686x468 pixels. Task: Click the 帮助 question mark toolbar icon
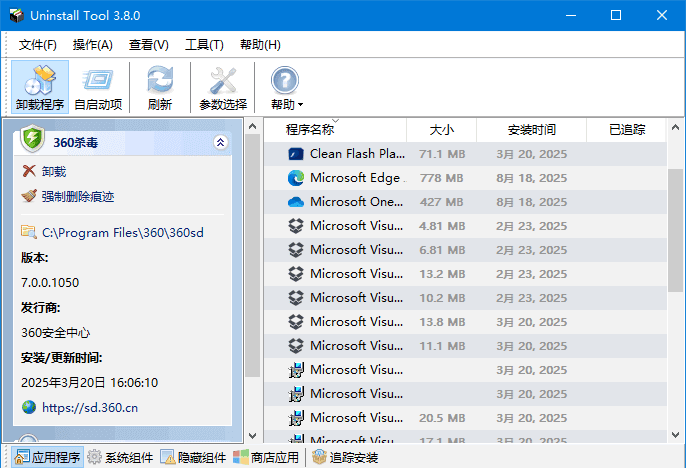[x=285, y=80]
